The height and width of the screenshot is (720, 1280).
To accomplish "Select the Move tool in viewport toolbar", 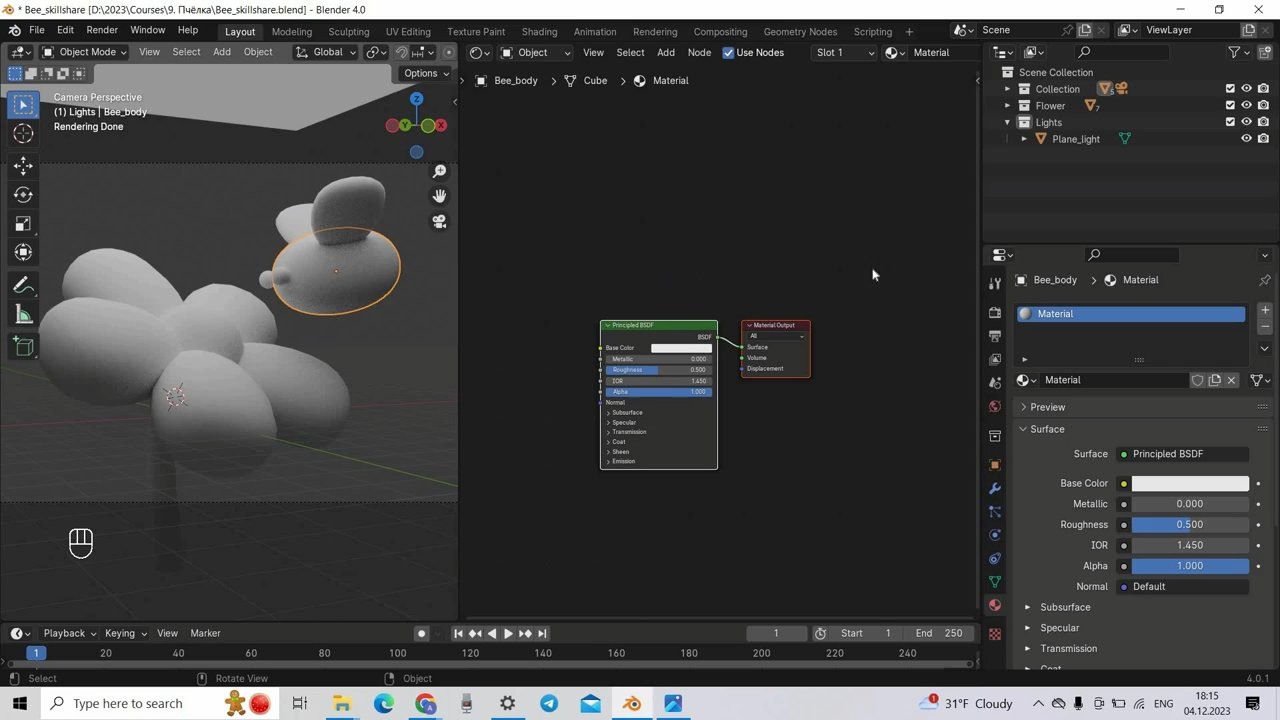I will click(23, 166).
